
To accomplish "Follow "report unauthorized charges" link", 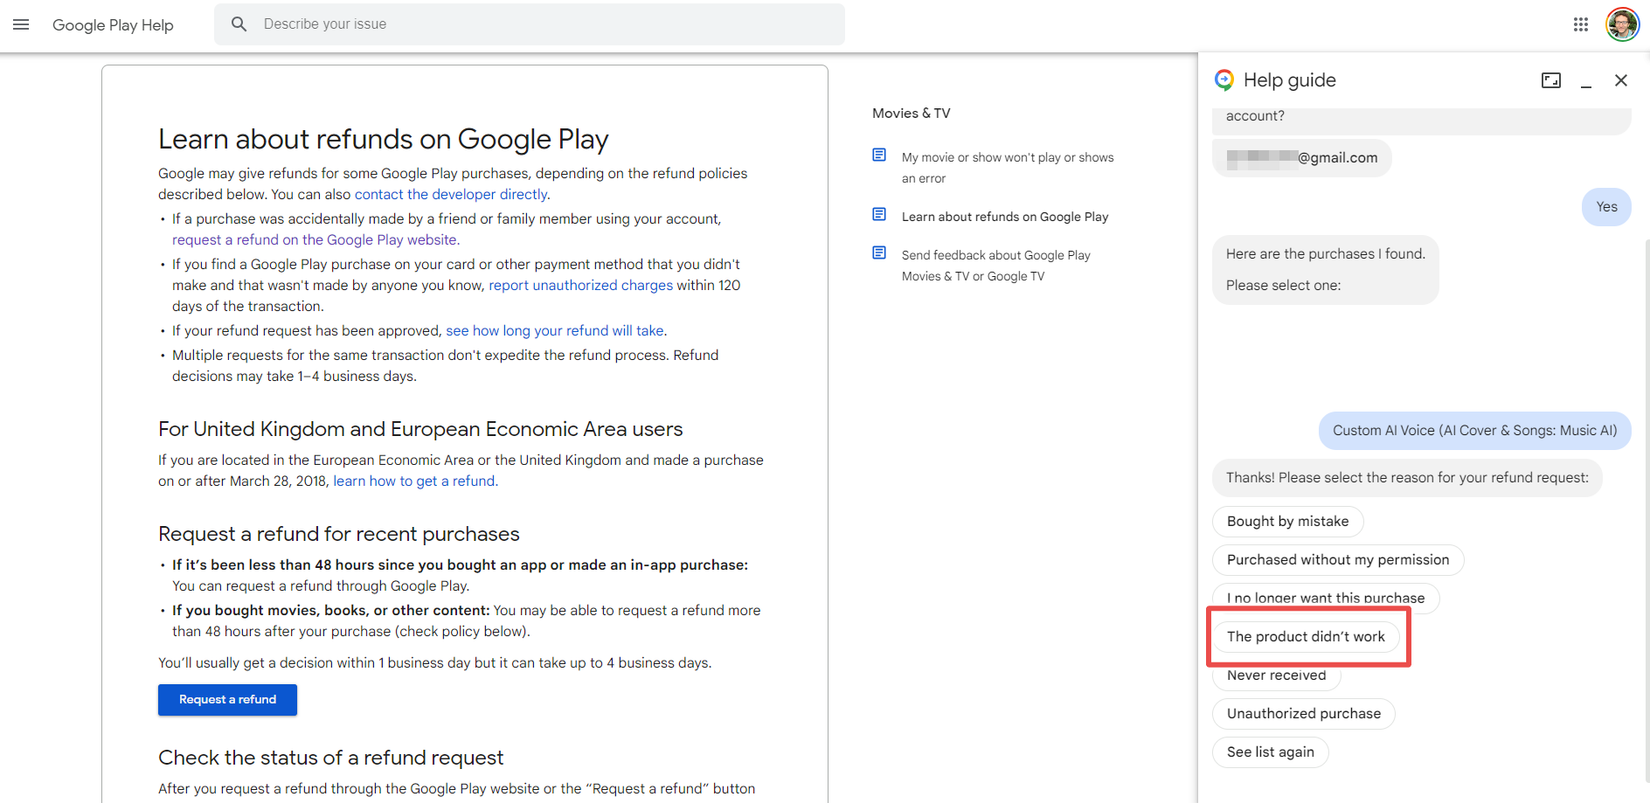I will (x=580, y=286).
